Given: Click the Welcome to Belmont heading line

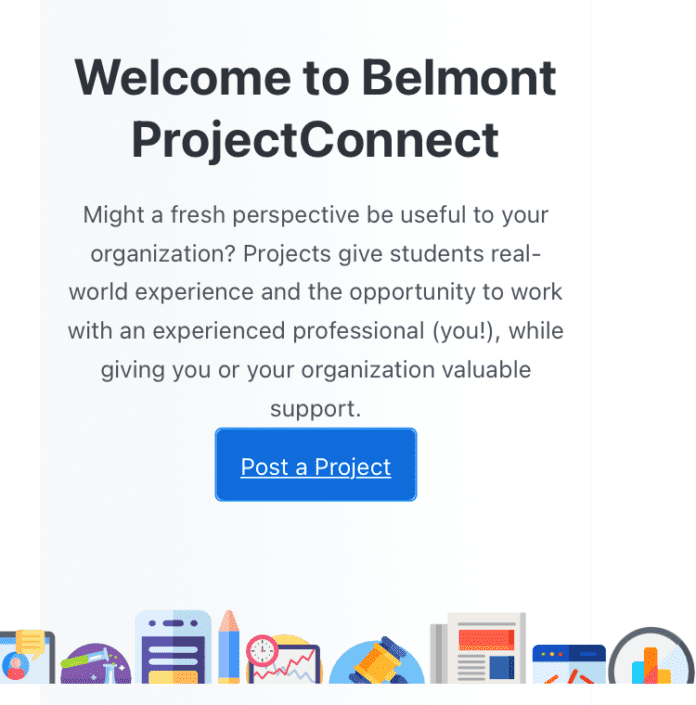Looking at the screenshot, I should coord(316,78).
